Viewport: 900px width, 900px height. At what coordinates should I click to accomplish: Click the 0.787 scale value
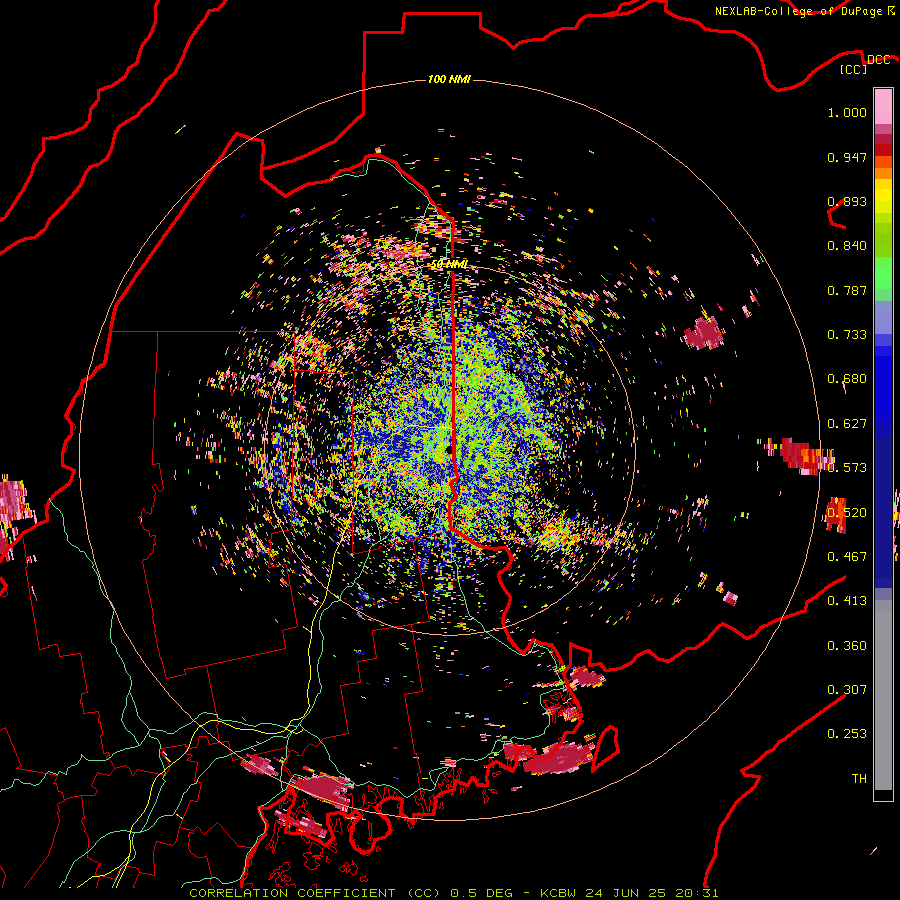[847, 290]
